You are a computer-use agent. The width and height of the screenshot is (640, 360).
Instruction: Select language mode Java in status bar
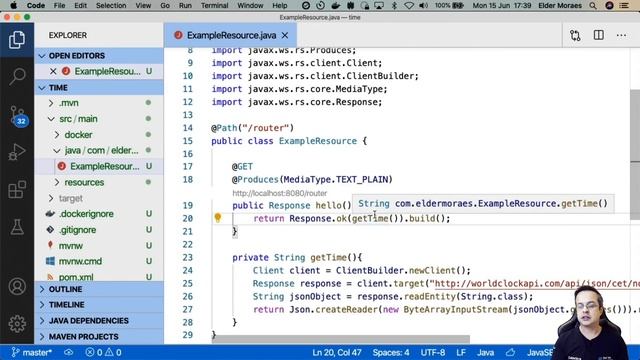coord(485,352)
